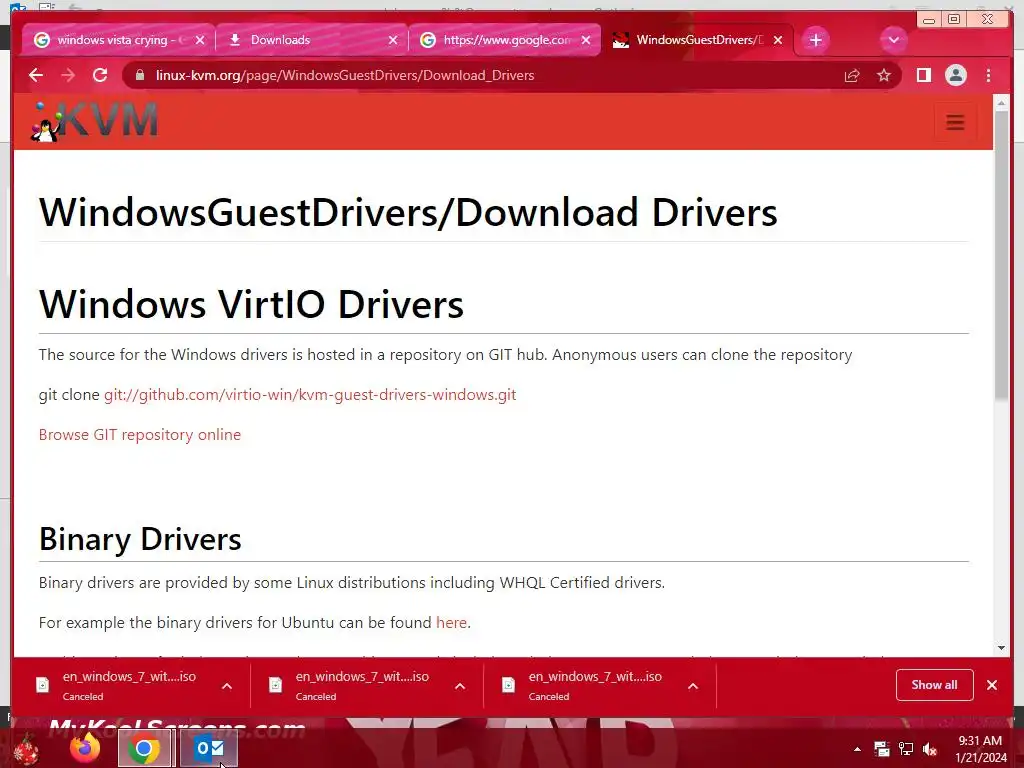1024x768 pixels.
Task: Open the Start ornament button on taskbar
Action: [27, 749]
